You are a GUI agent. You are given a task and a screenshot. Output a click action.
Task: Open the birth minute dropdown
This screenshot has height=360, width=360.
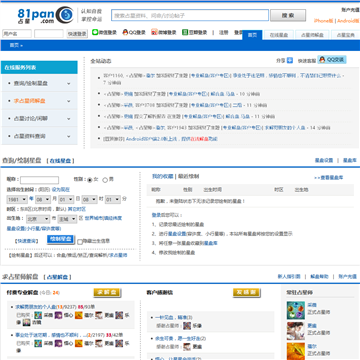(113, 199)
